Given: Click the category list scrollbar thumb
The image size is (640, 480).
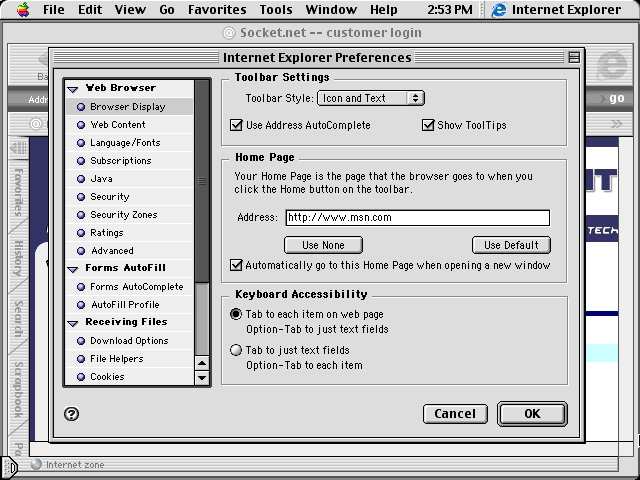Looking at the screenshot, I should 202,181.
